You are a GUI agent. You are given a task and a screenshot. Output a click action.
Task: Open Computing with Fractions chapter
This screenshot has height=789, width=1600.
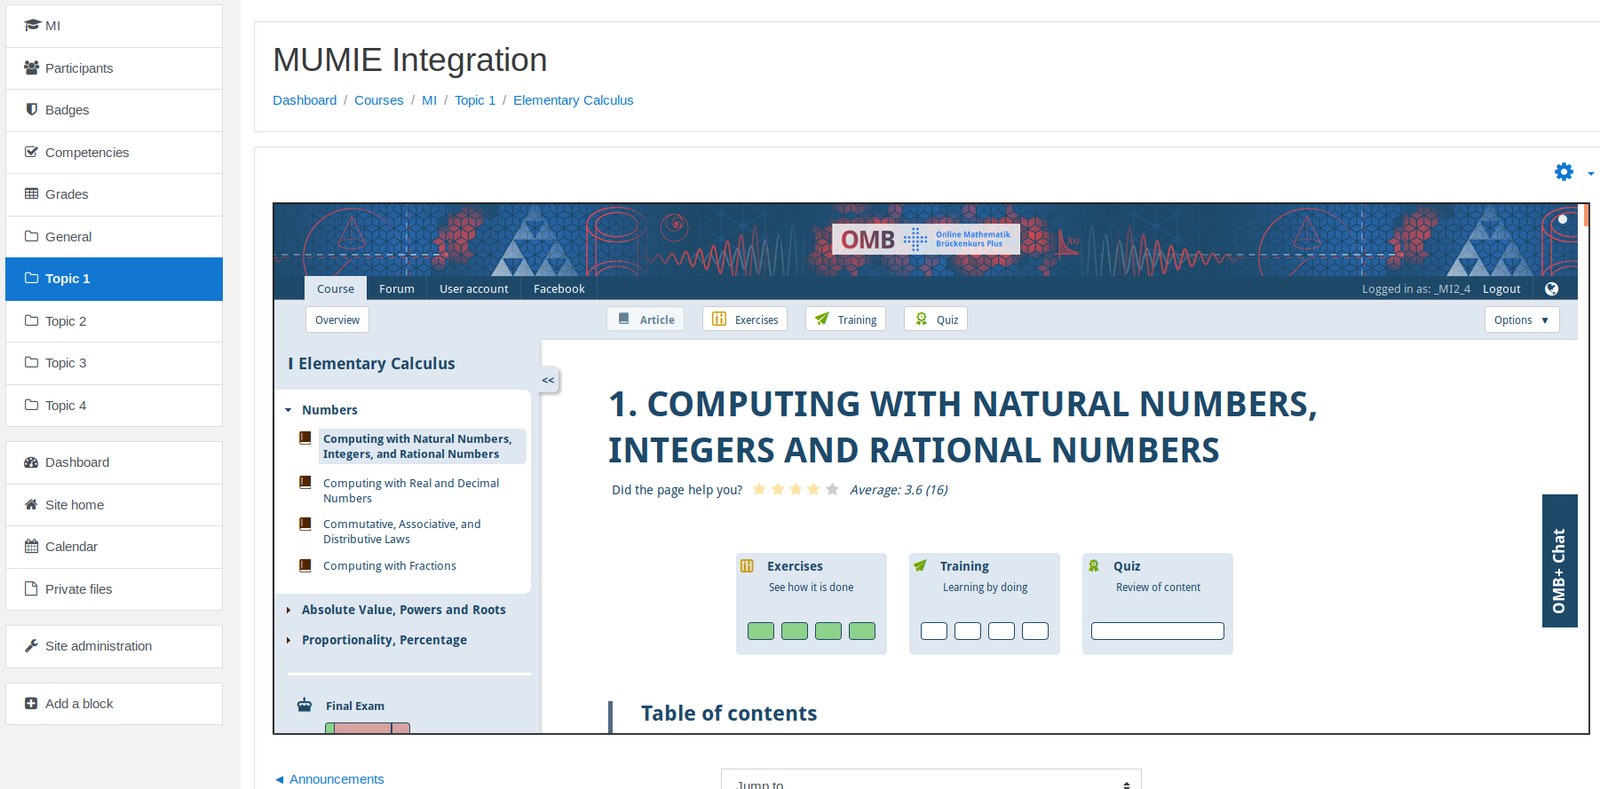point(389,566)
